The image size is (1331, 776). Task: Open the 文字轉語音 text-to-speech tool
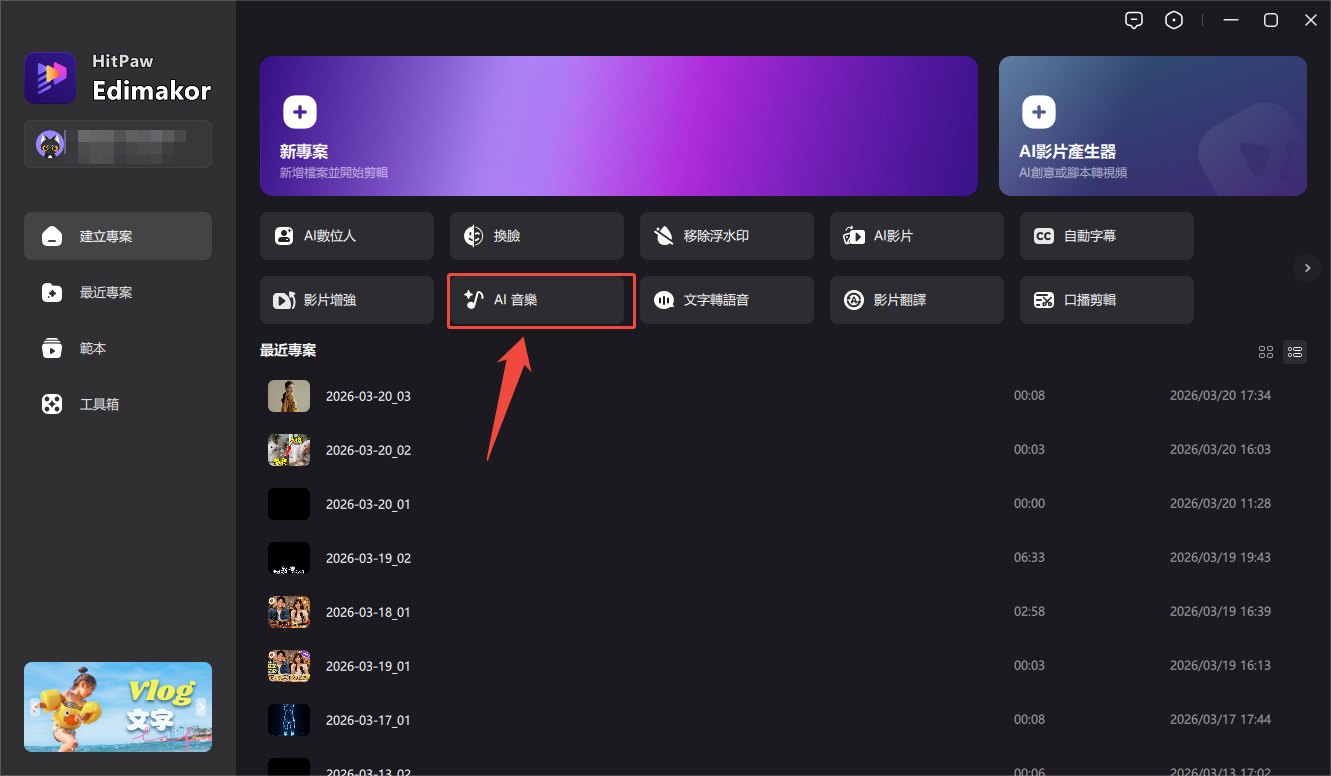click(x=726, y=300)
